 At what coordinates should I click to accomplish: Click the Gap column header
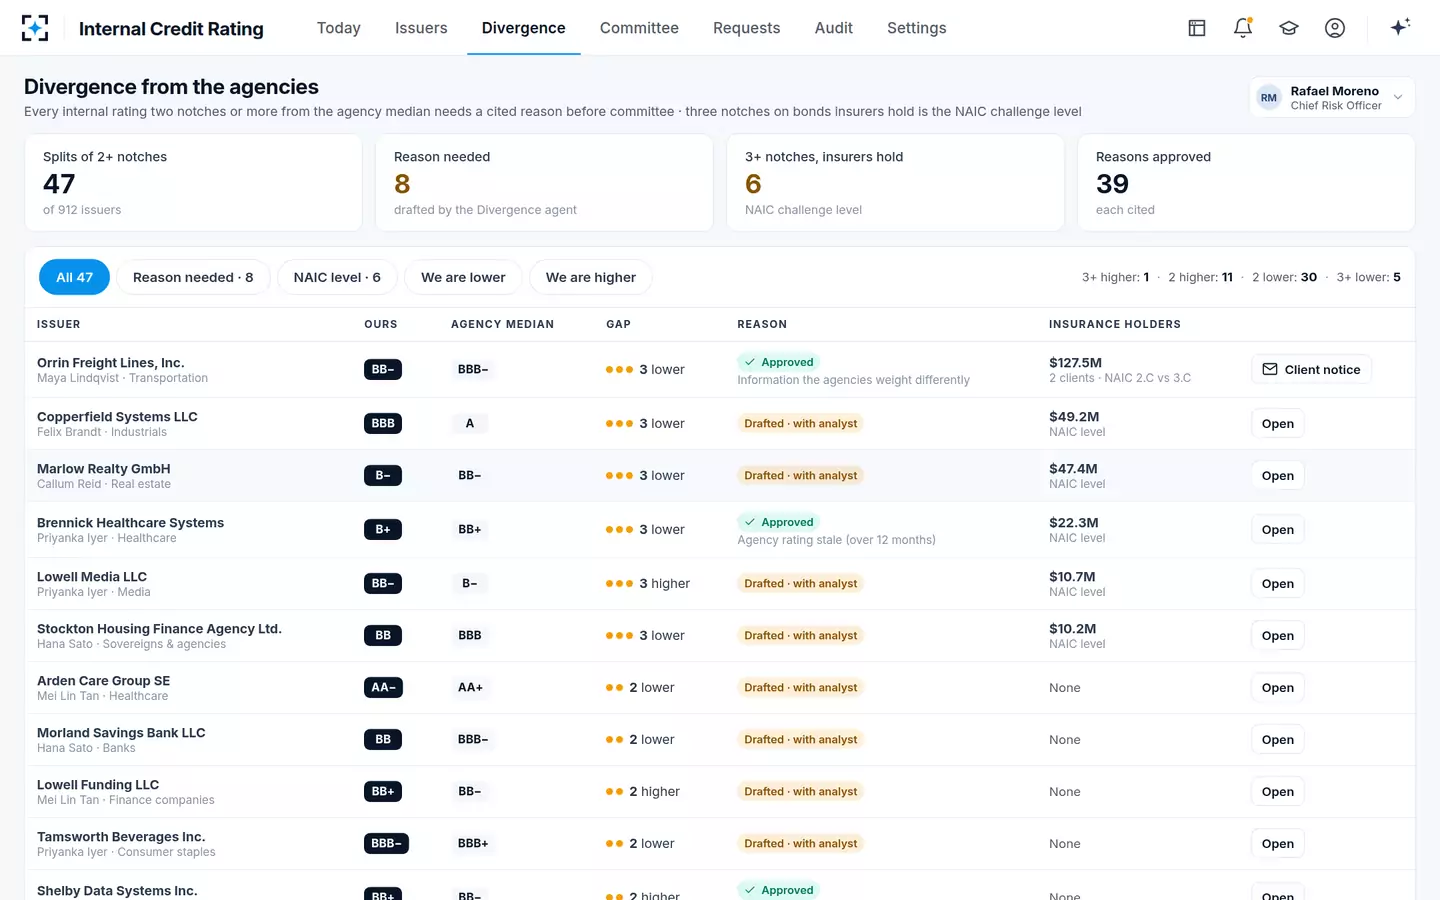618,324
